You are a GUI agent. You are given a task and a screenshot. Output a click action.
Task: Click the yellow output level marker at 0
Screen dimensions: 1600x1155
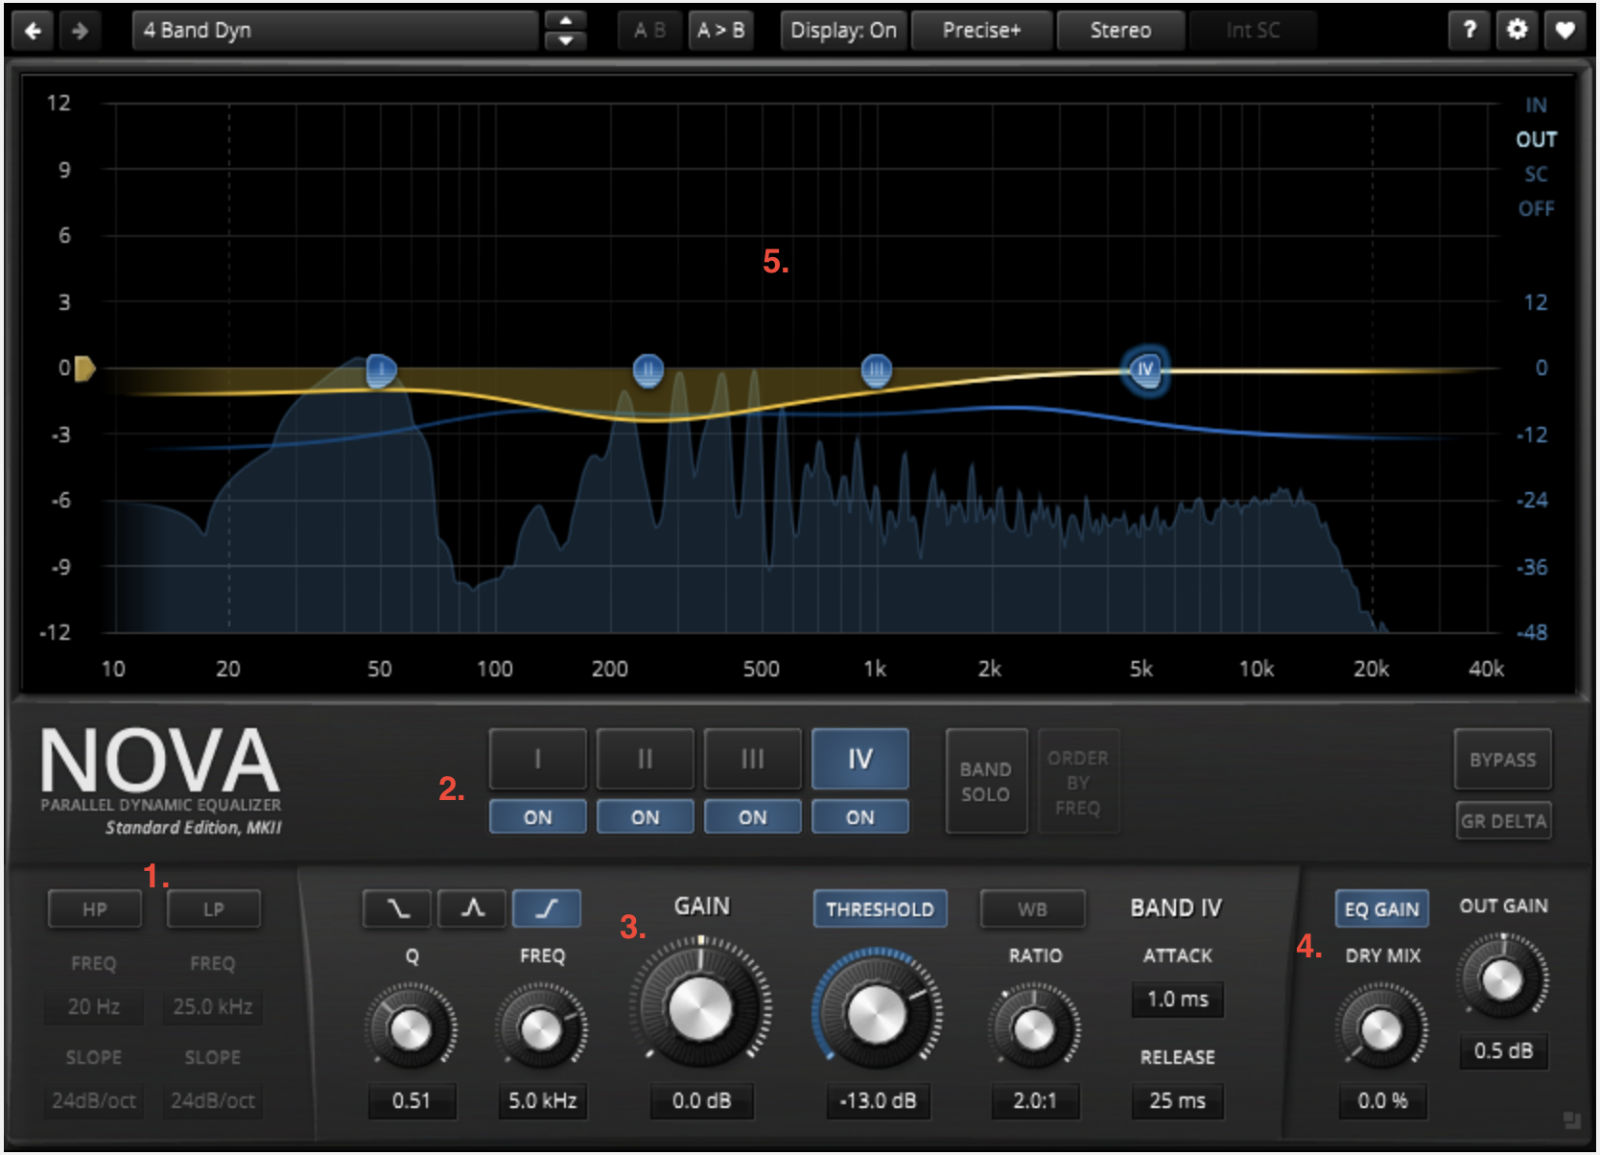(x=85, y=369)
